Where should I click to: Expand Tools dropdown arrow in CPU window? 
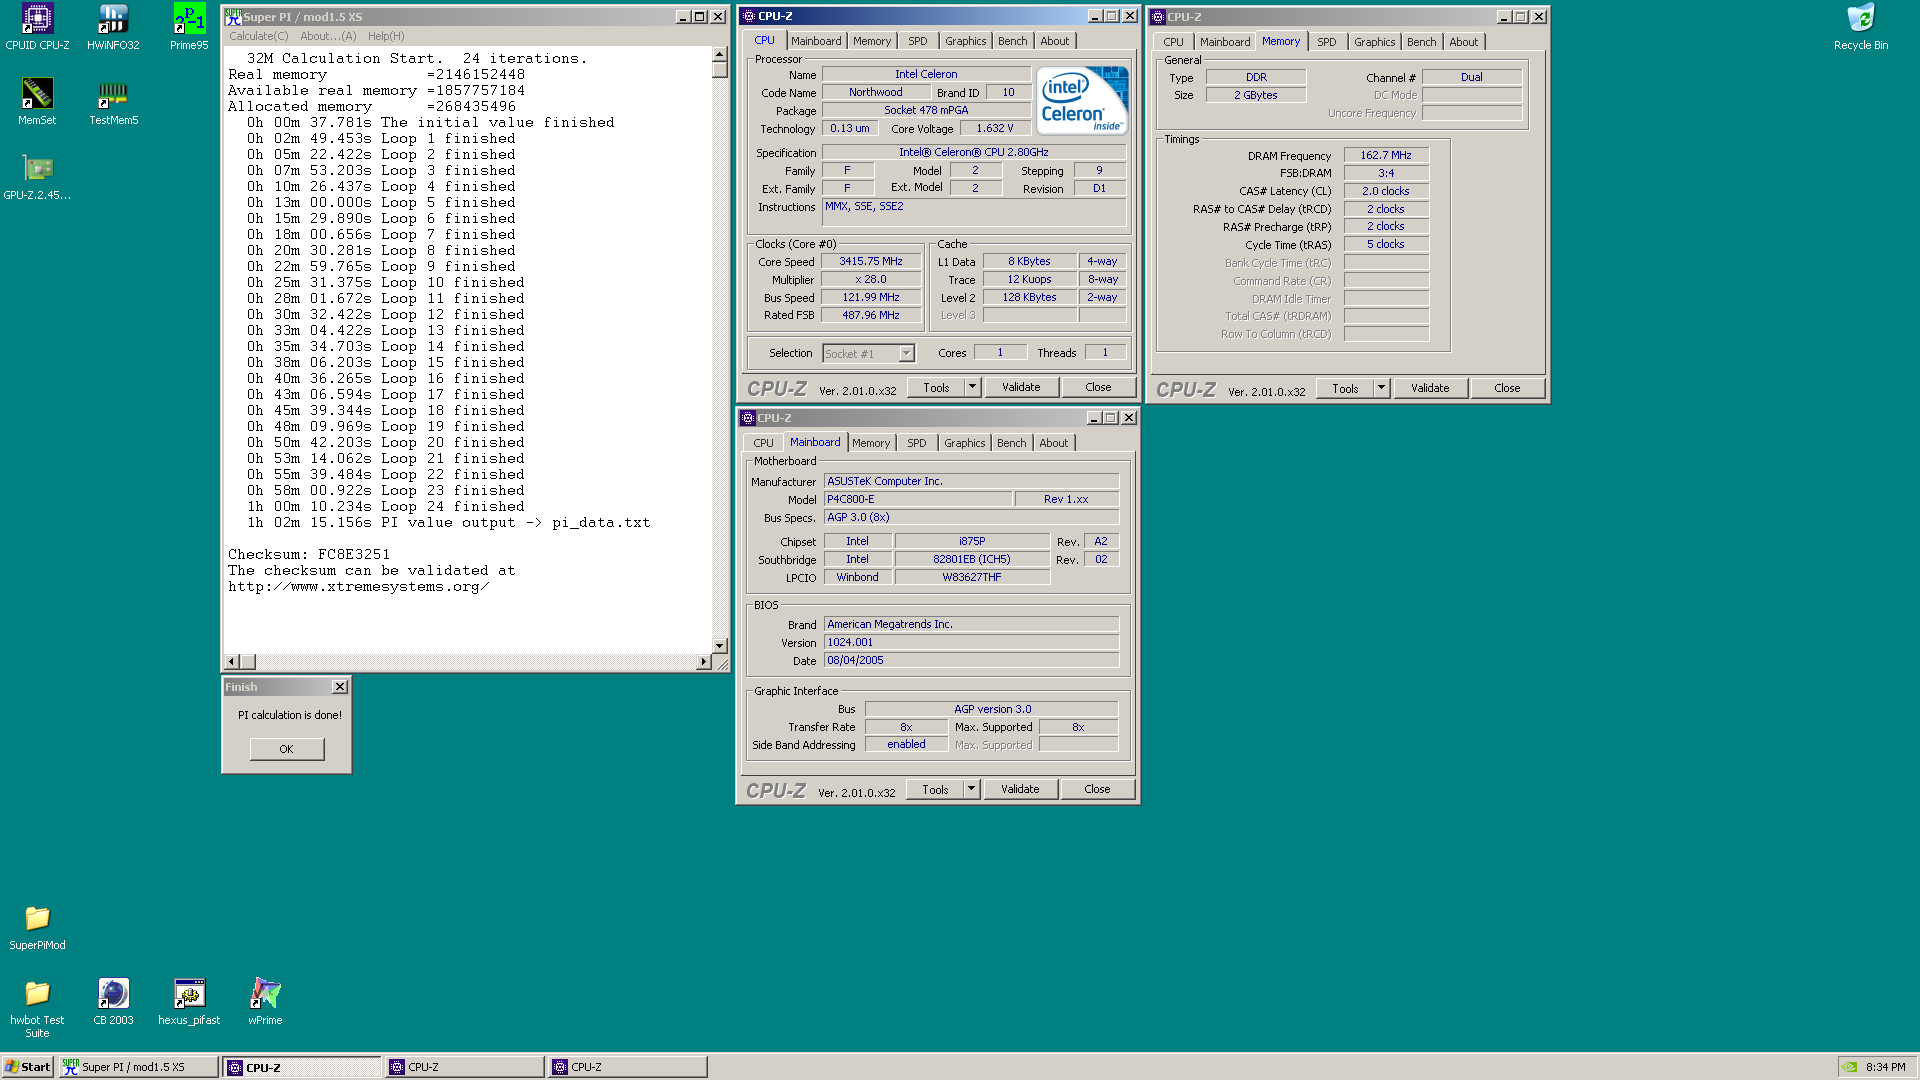point(971,387)
